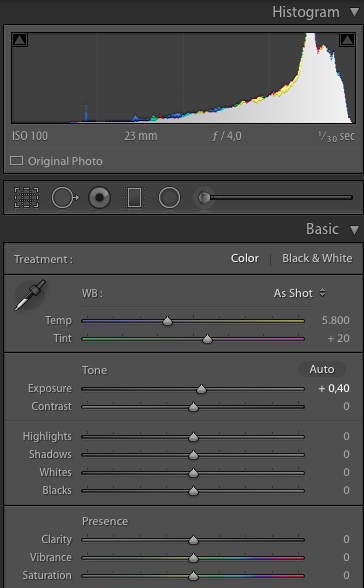Click the Highlights value field
This screenshot has height=588, width=364.
pos(346,436)
